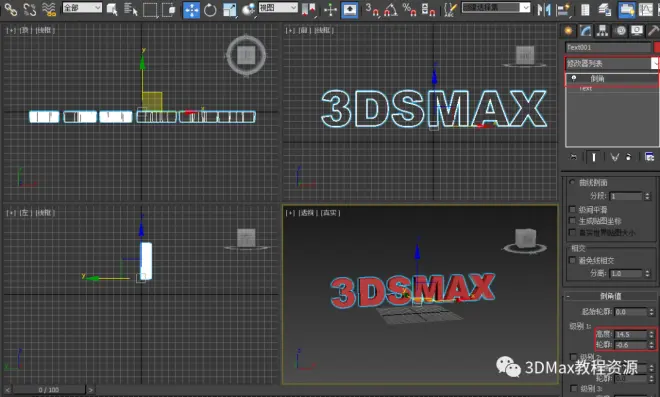Viewport: 660px width, 397px height.
Task: Click the 起始轮廓 value field
Action: click(630, 312)
